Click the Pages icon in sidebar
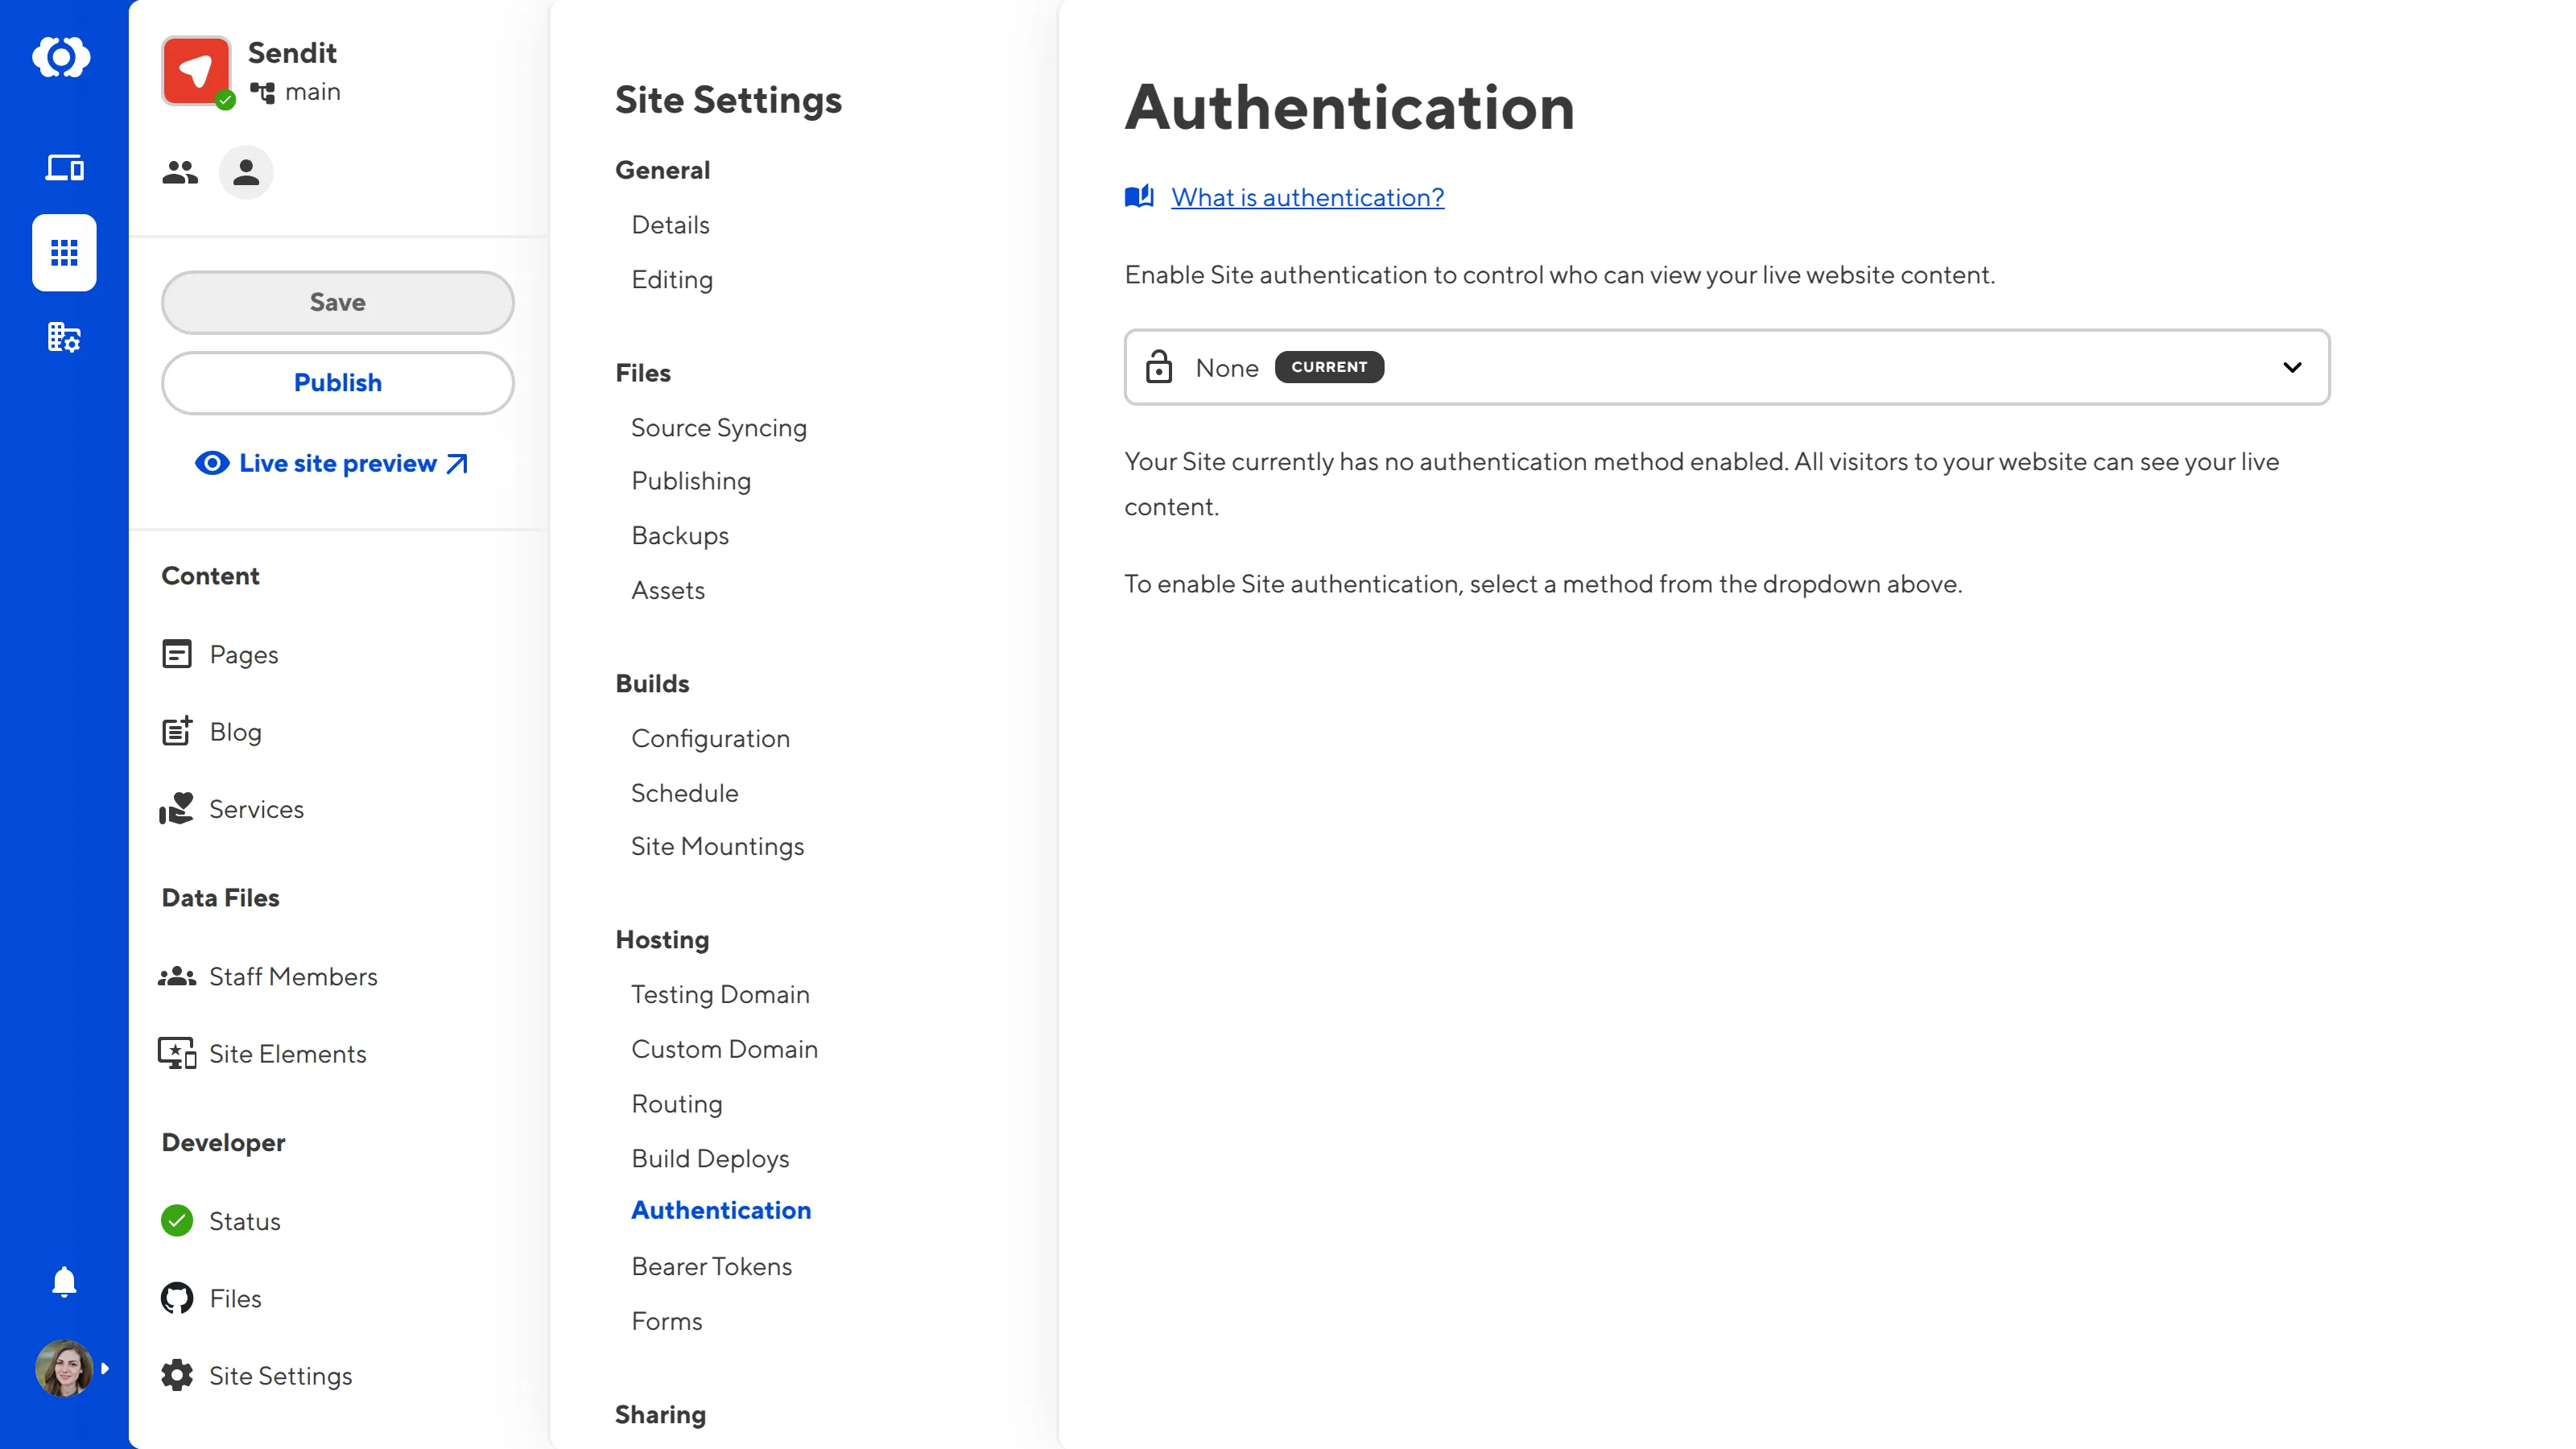 177,653
